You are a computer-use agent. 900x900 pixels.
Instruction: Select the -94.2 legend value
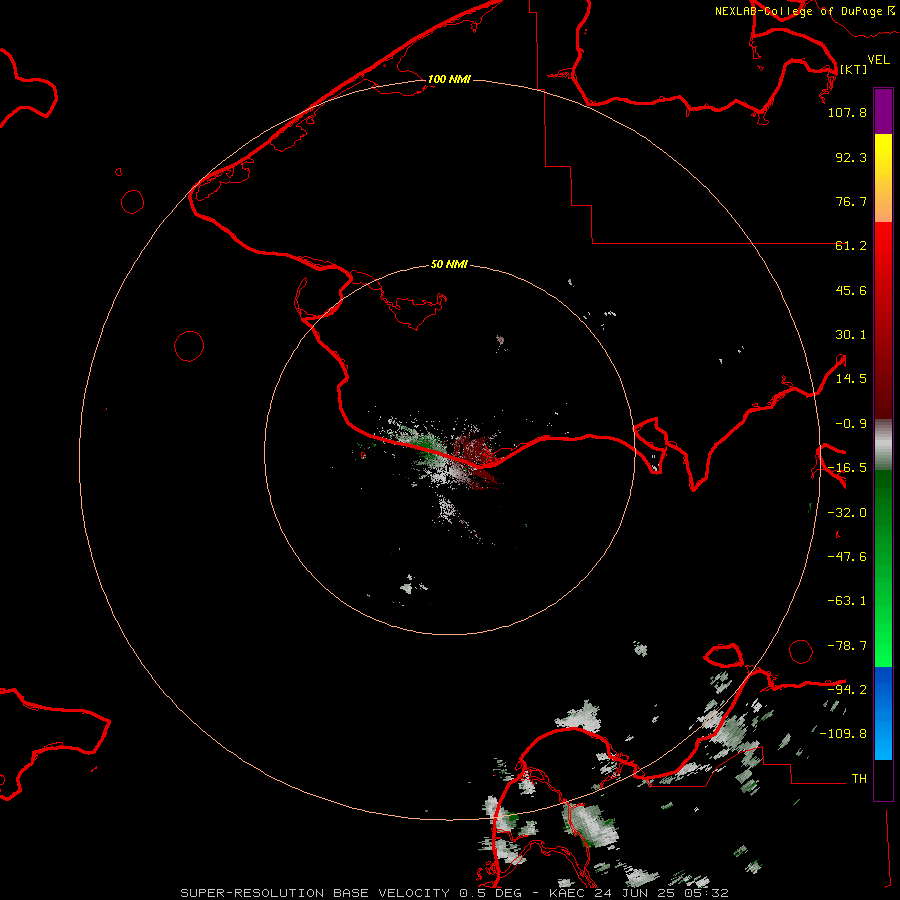(847, 689)
